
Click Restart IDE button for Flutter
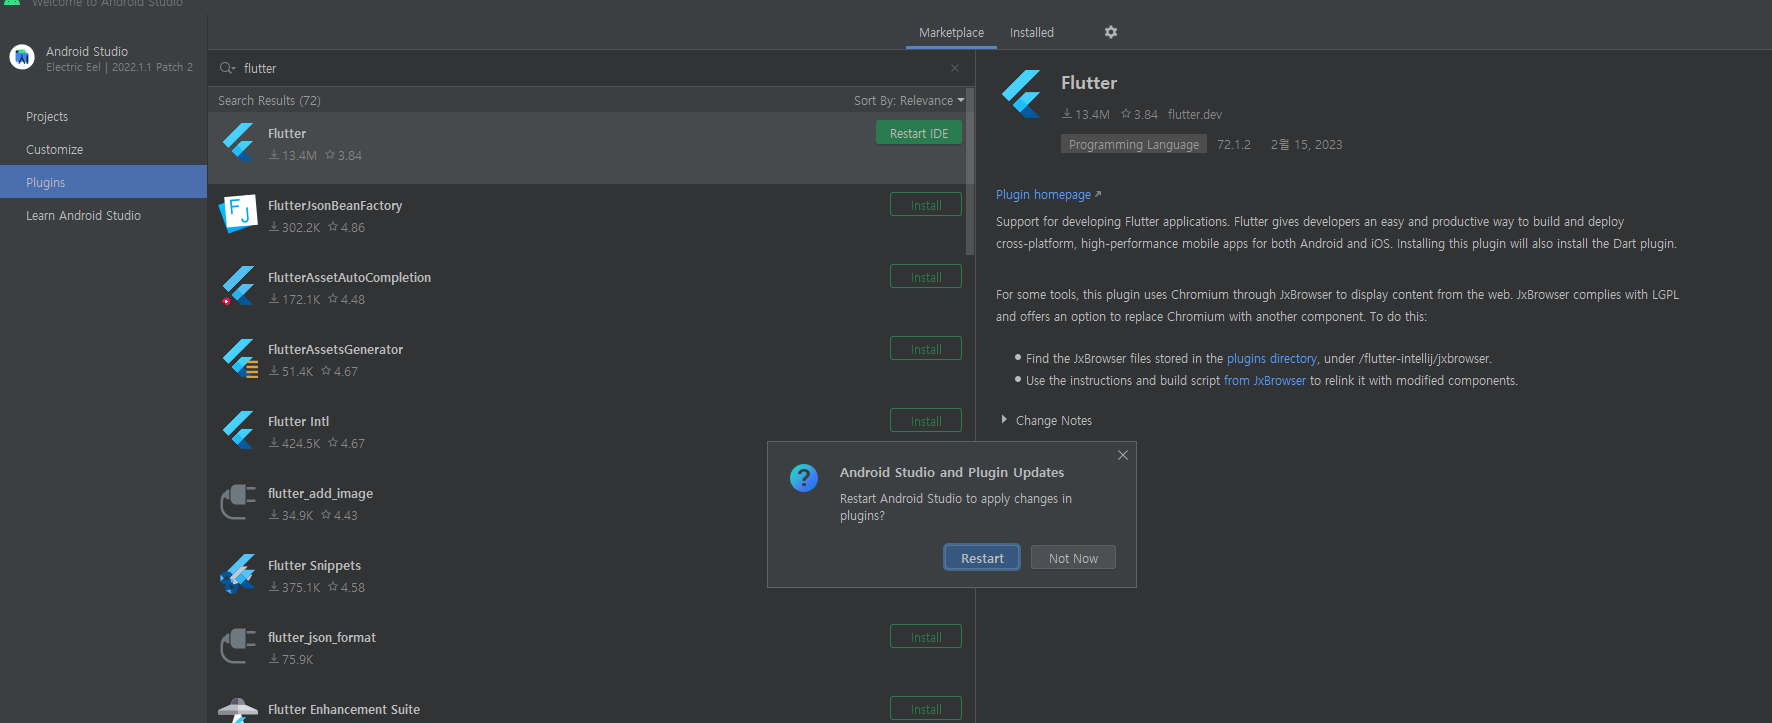click(x=919, y=133)
